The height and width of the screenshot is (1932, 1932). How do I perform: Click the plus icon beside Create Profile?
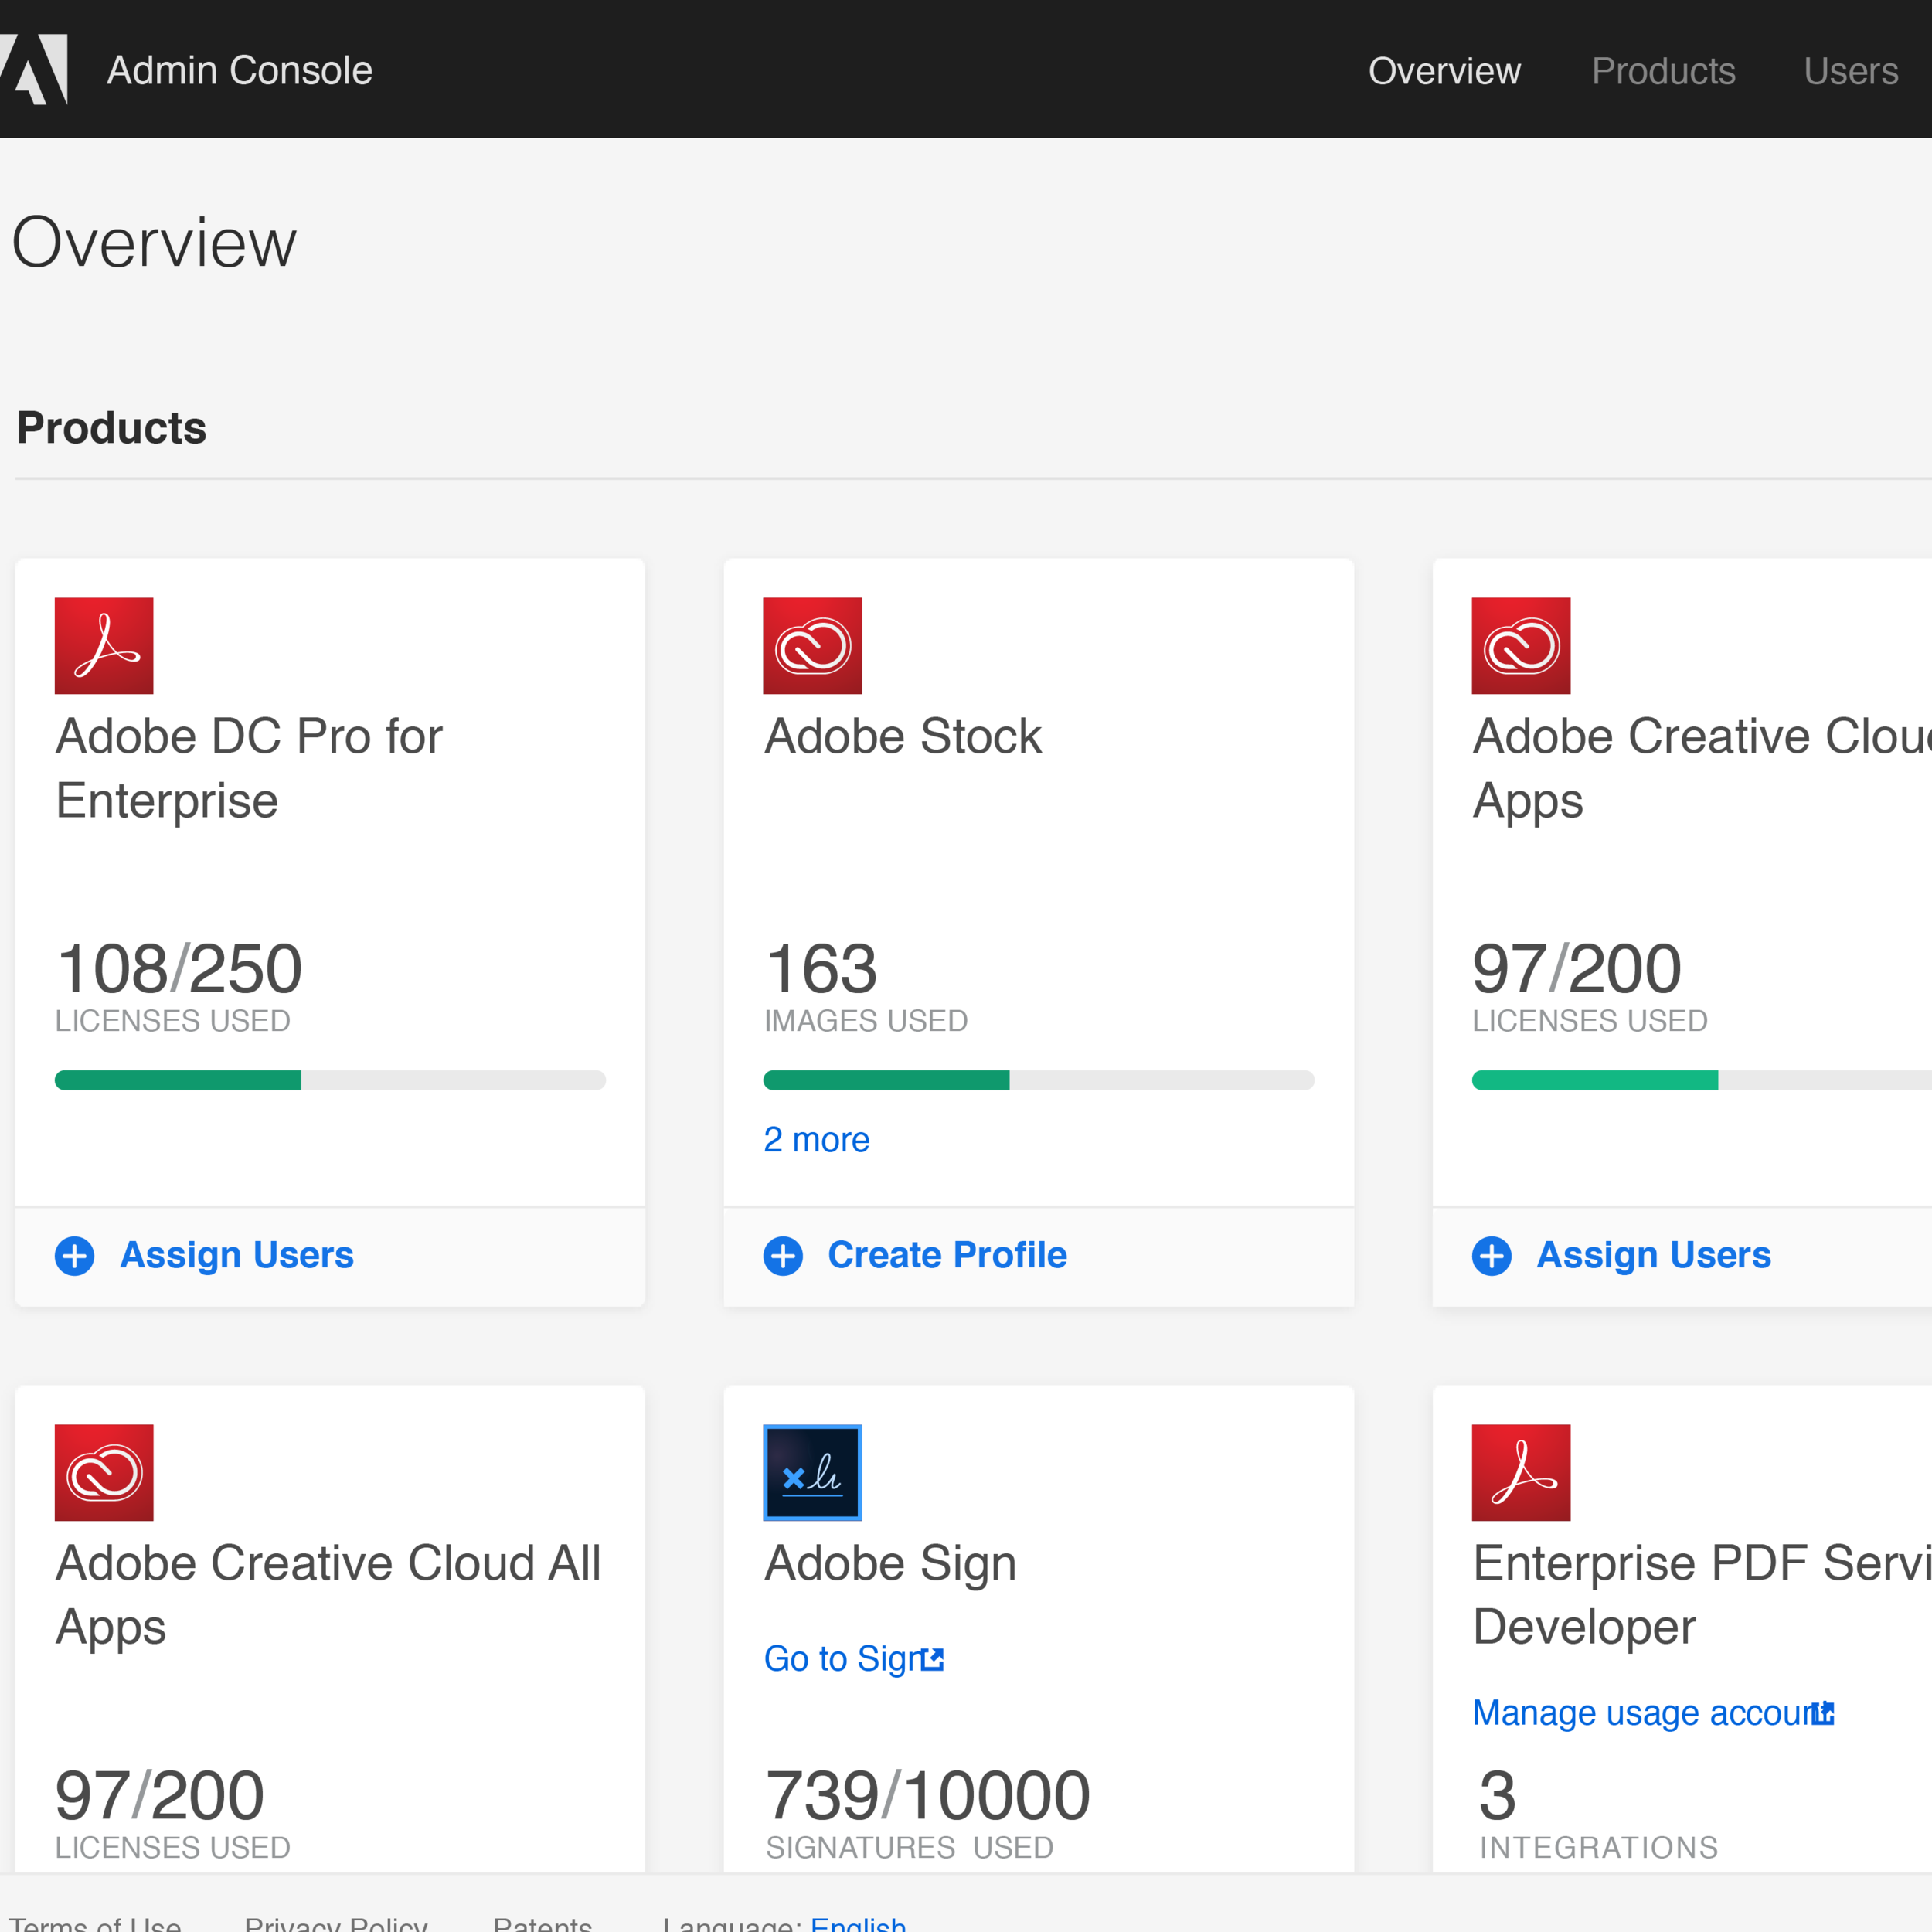[783, 1256]
